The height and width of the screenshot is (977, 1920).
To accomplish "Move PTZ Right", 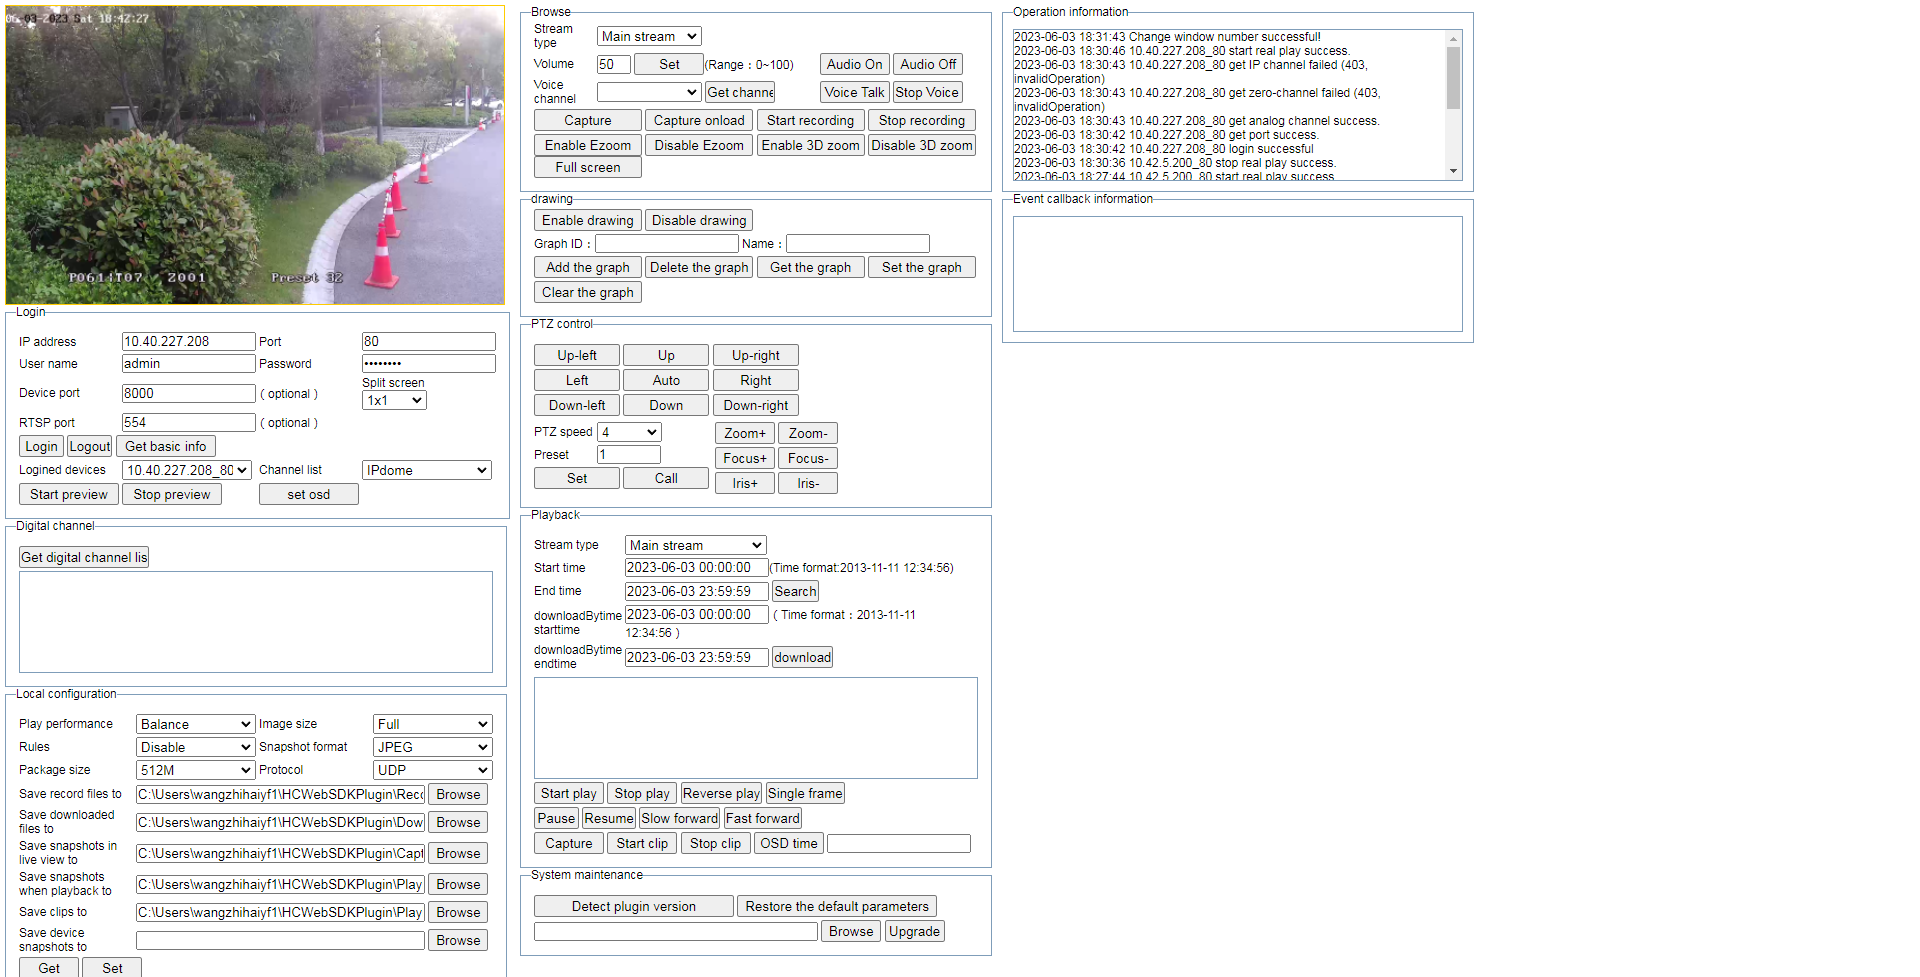I will pos(756,380).
